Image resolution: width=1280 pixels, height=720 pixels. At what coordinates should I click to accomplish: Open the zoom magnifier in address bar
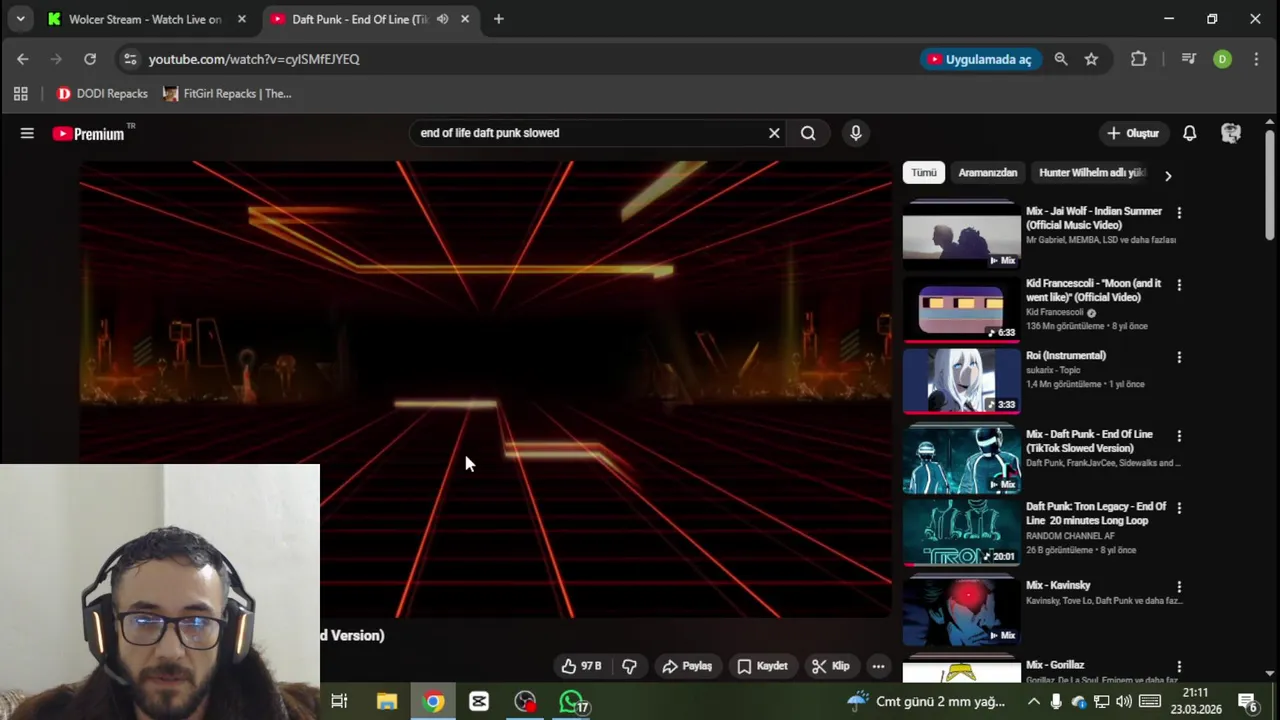(1061, 59)
